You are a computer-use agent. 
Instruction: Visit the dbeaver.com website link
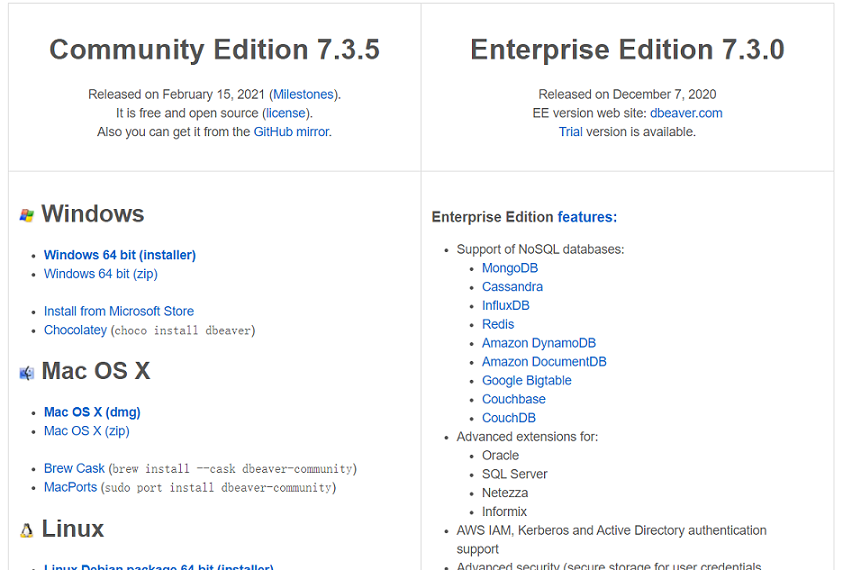[686, 113]
